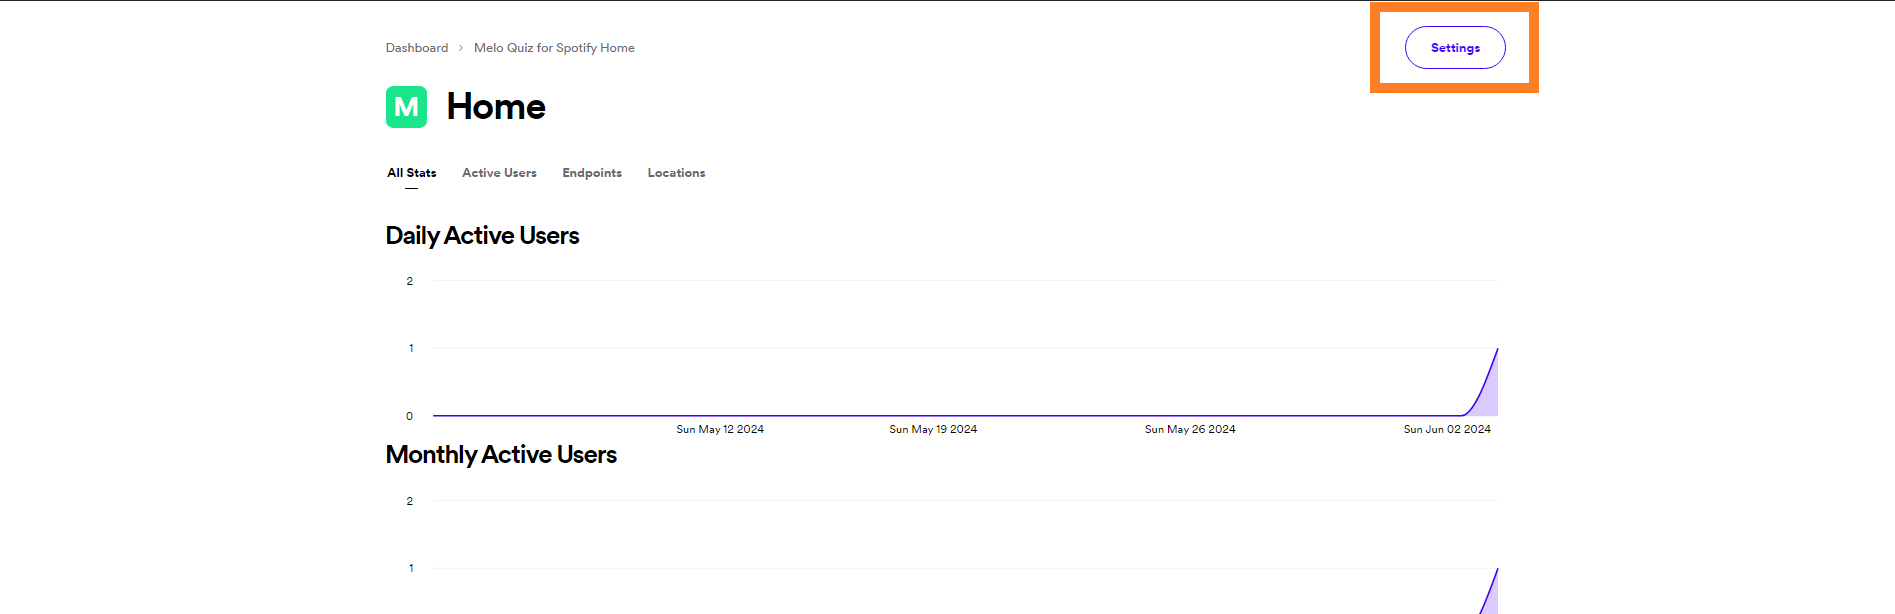Click Sun May 12 2024 axis label
This screenshot has width=1895, height=614.
(x=720, y=429)
